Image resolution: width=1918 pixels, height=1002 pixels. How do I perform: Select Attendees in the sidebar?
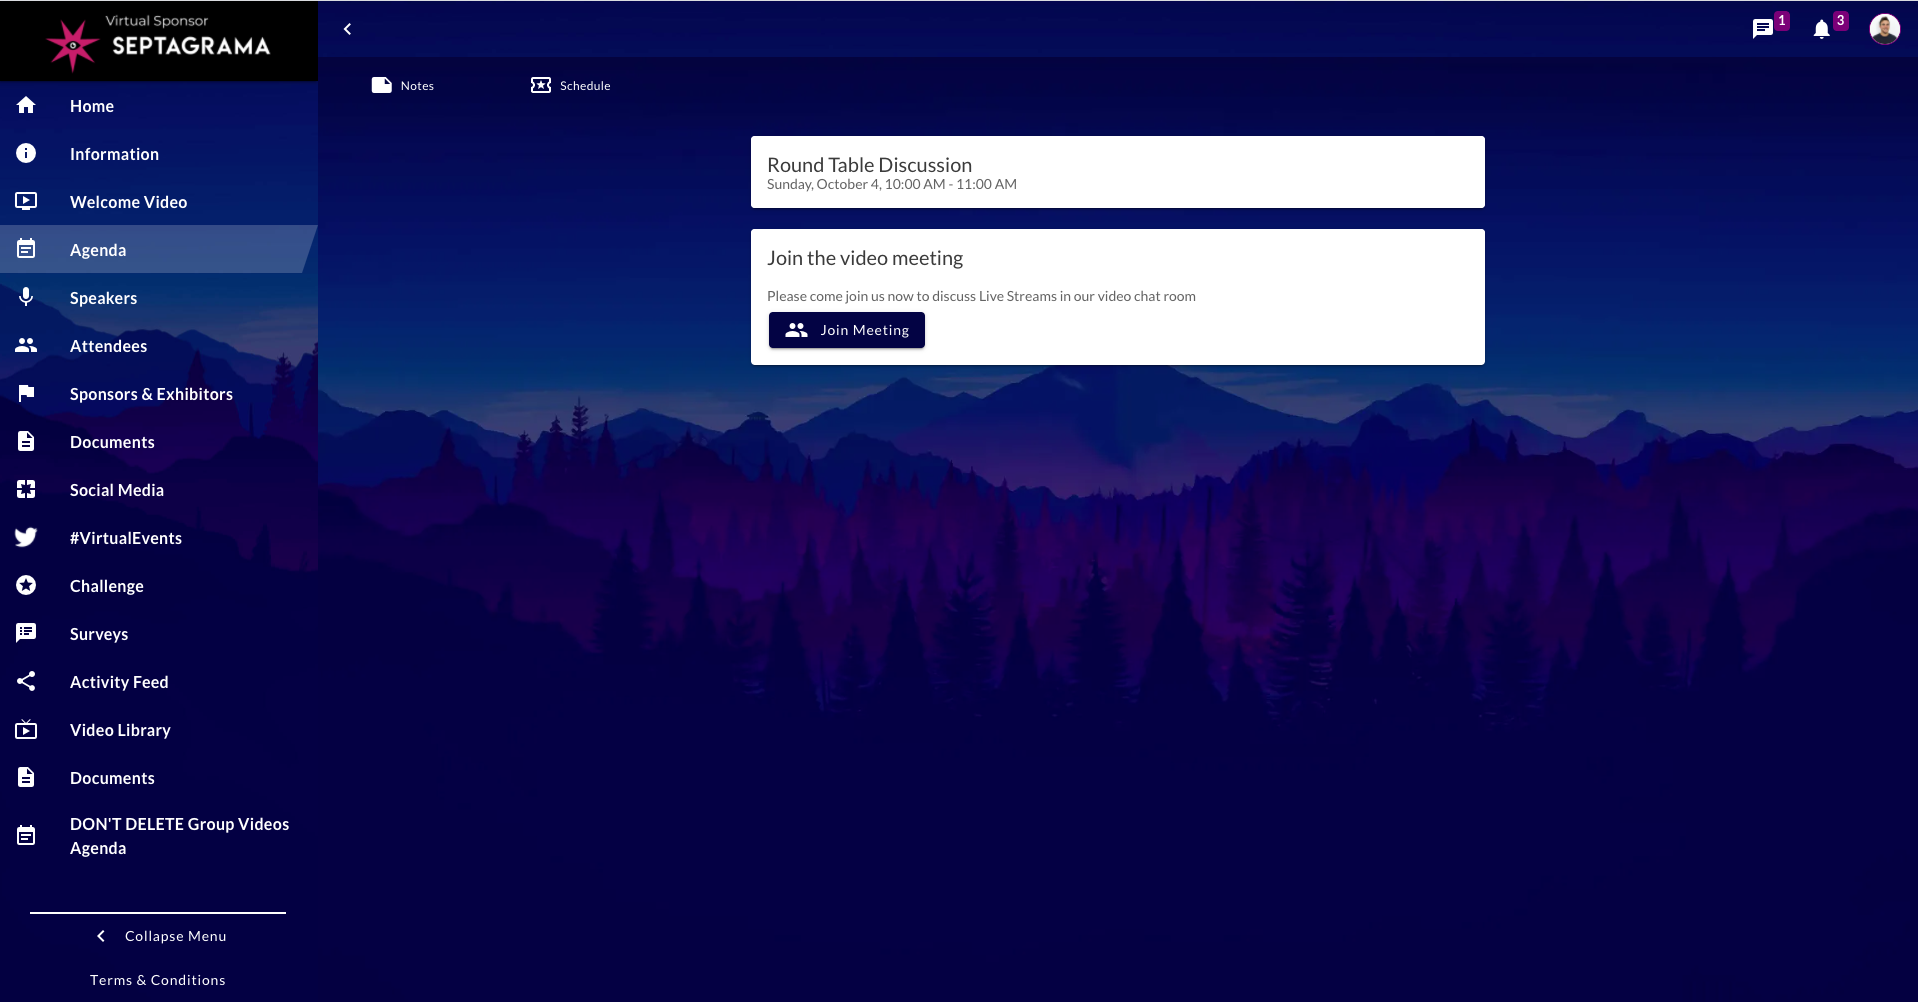pyautogui.click(x=108, y=346)
